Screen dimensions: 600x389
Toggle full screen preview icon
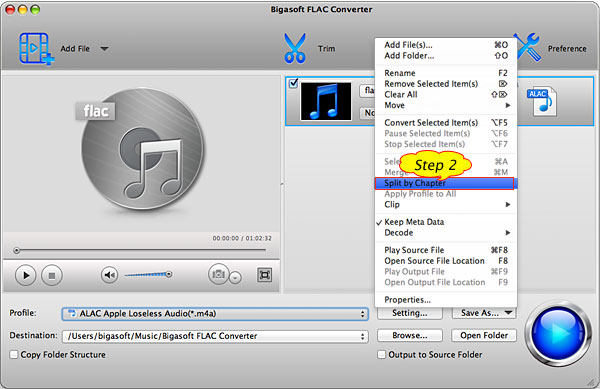(264, 275)
